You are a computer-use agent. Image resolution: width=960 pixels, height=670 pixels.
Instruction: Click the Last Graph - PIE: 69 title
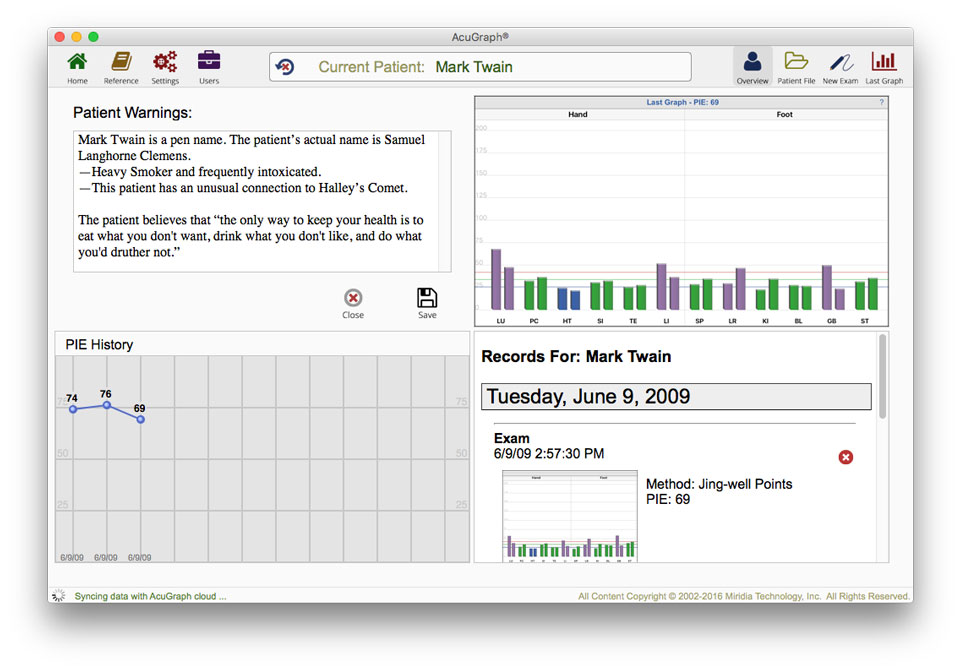point(682,102)
